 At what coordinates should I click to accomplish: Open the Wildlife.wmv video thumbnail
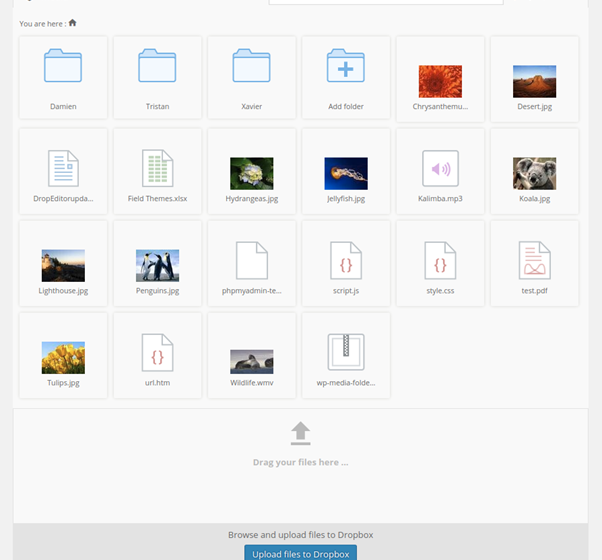tap(252, 362)
